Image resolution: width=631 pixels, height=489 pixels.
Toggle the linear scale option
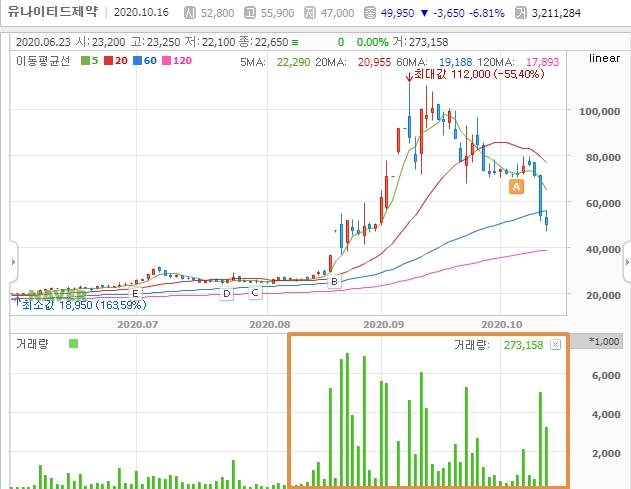(x=604, y=58)
